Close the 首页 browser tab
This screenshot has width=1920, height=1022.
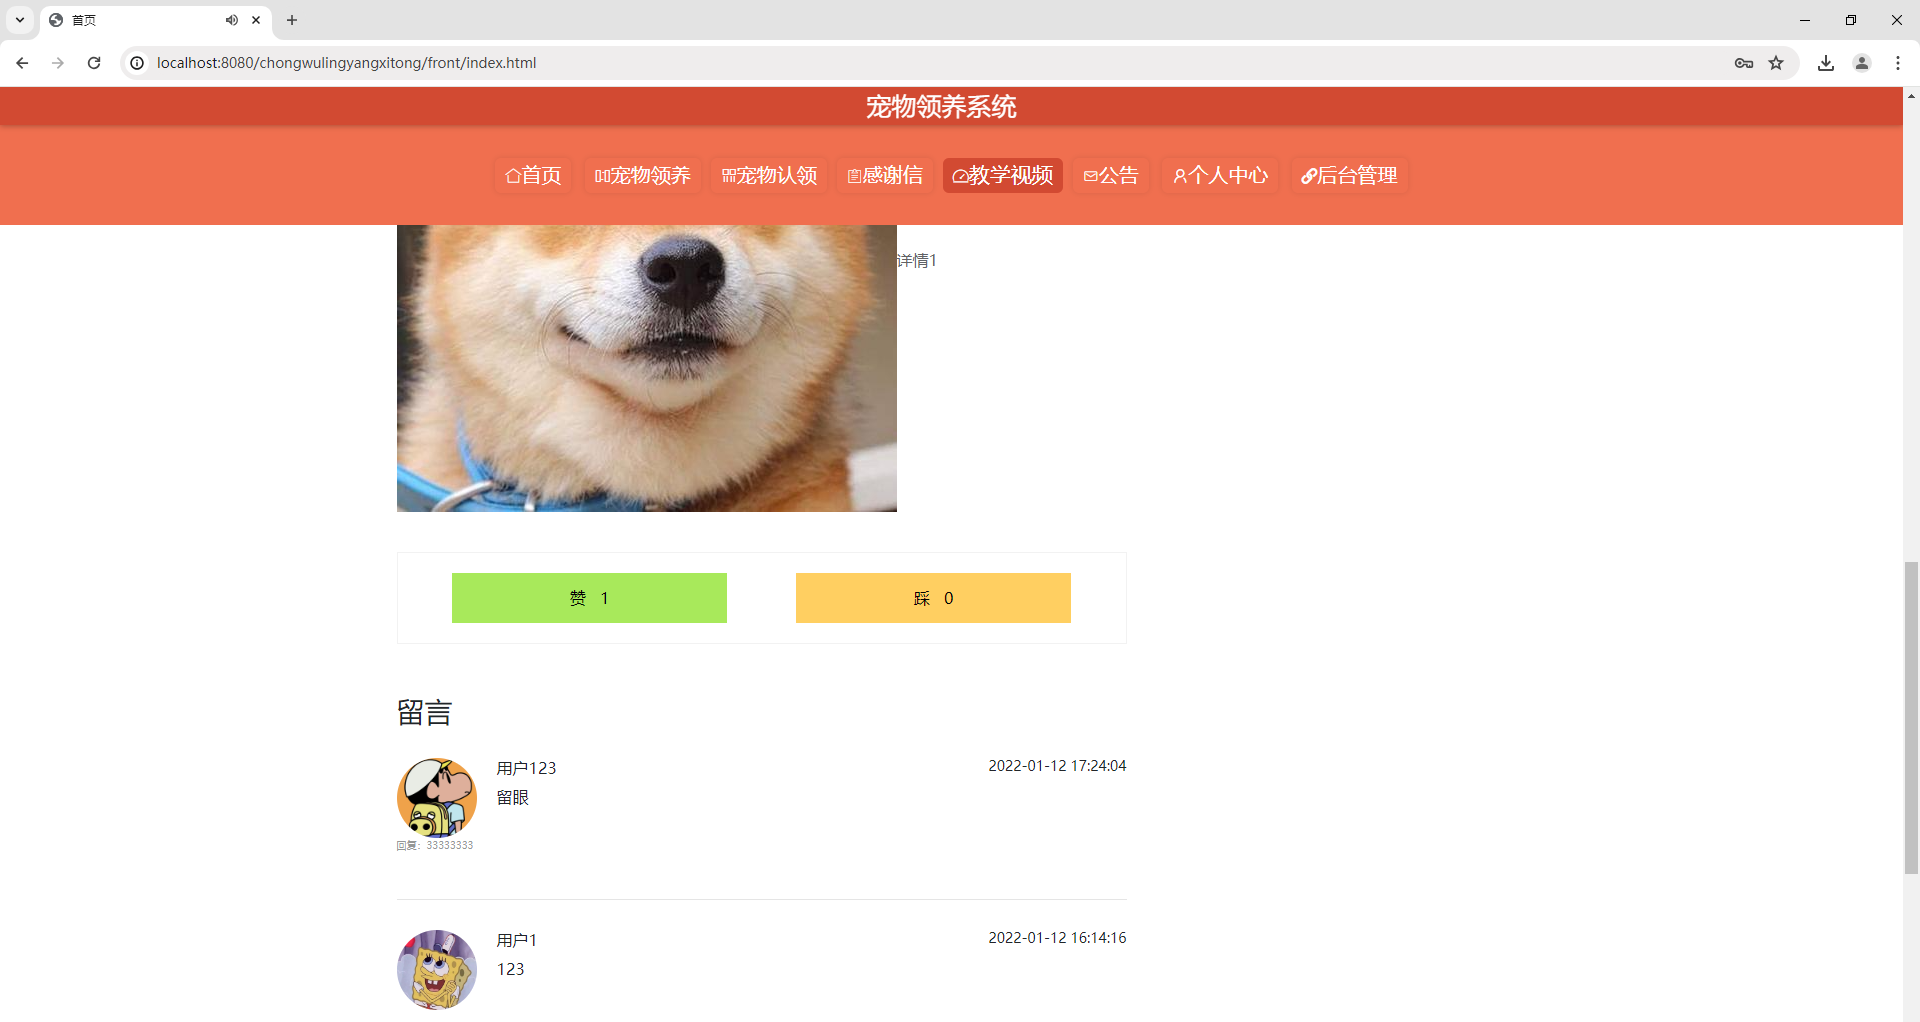(256, 20)
